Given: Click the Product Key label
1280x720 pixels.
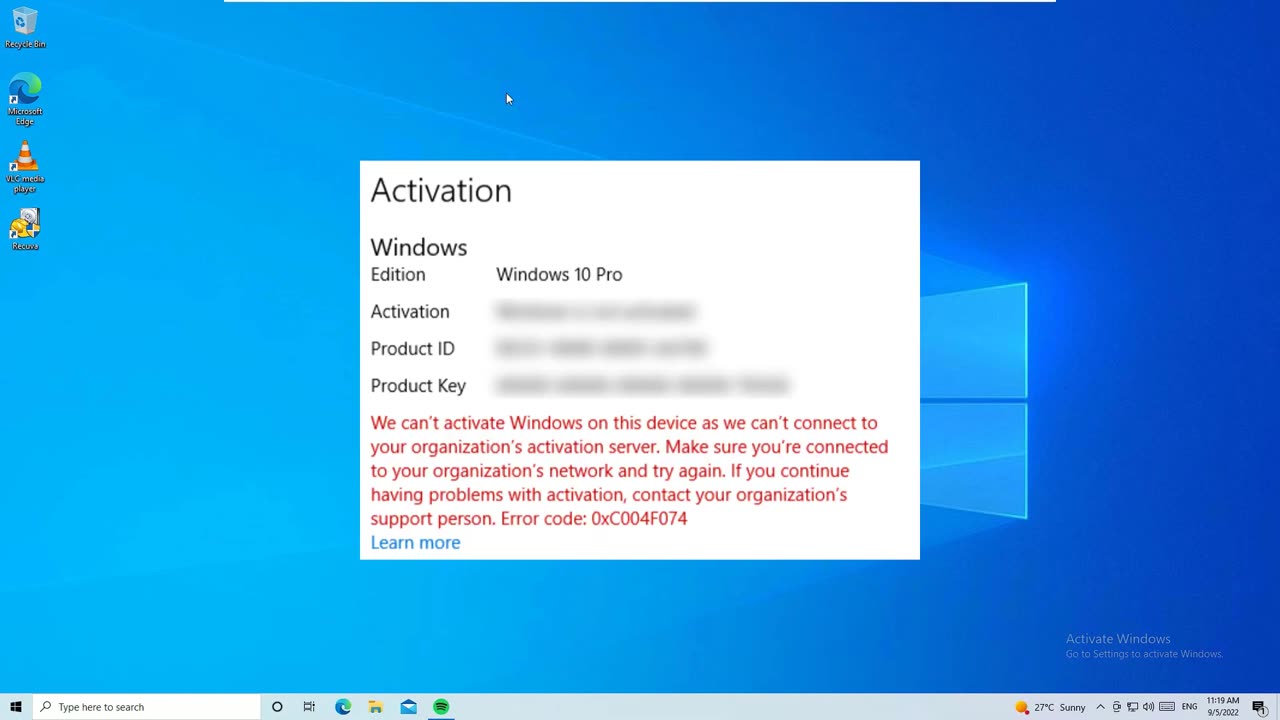Looking at the screenshot, I should [x=418, y=386].
